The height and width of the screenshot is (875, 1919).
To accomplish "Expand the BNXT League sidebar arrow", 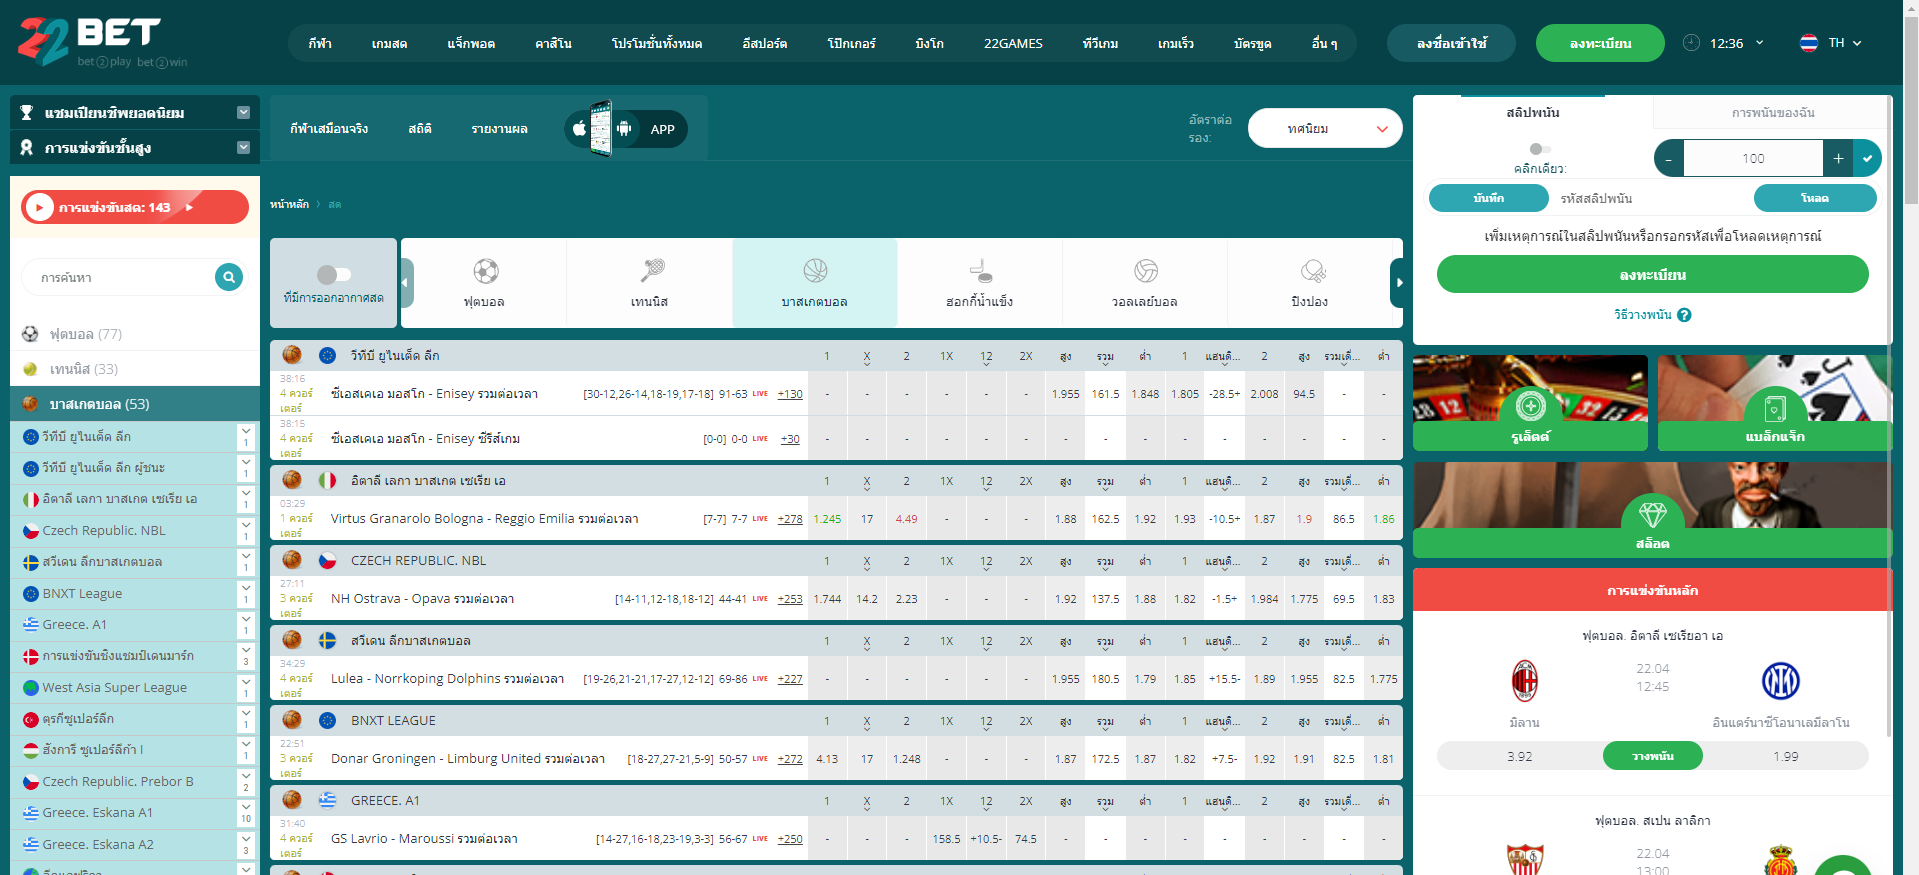I will 246,593.
